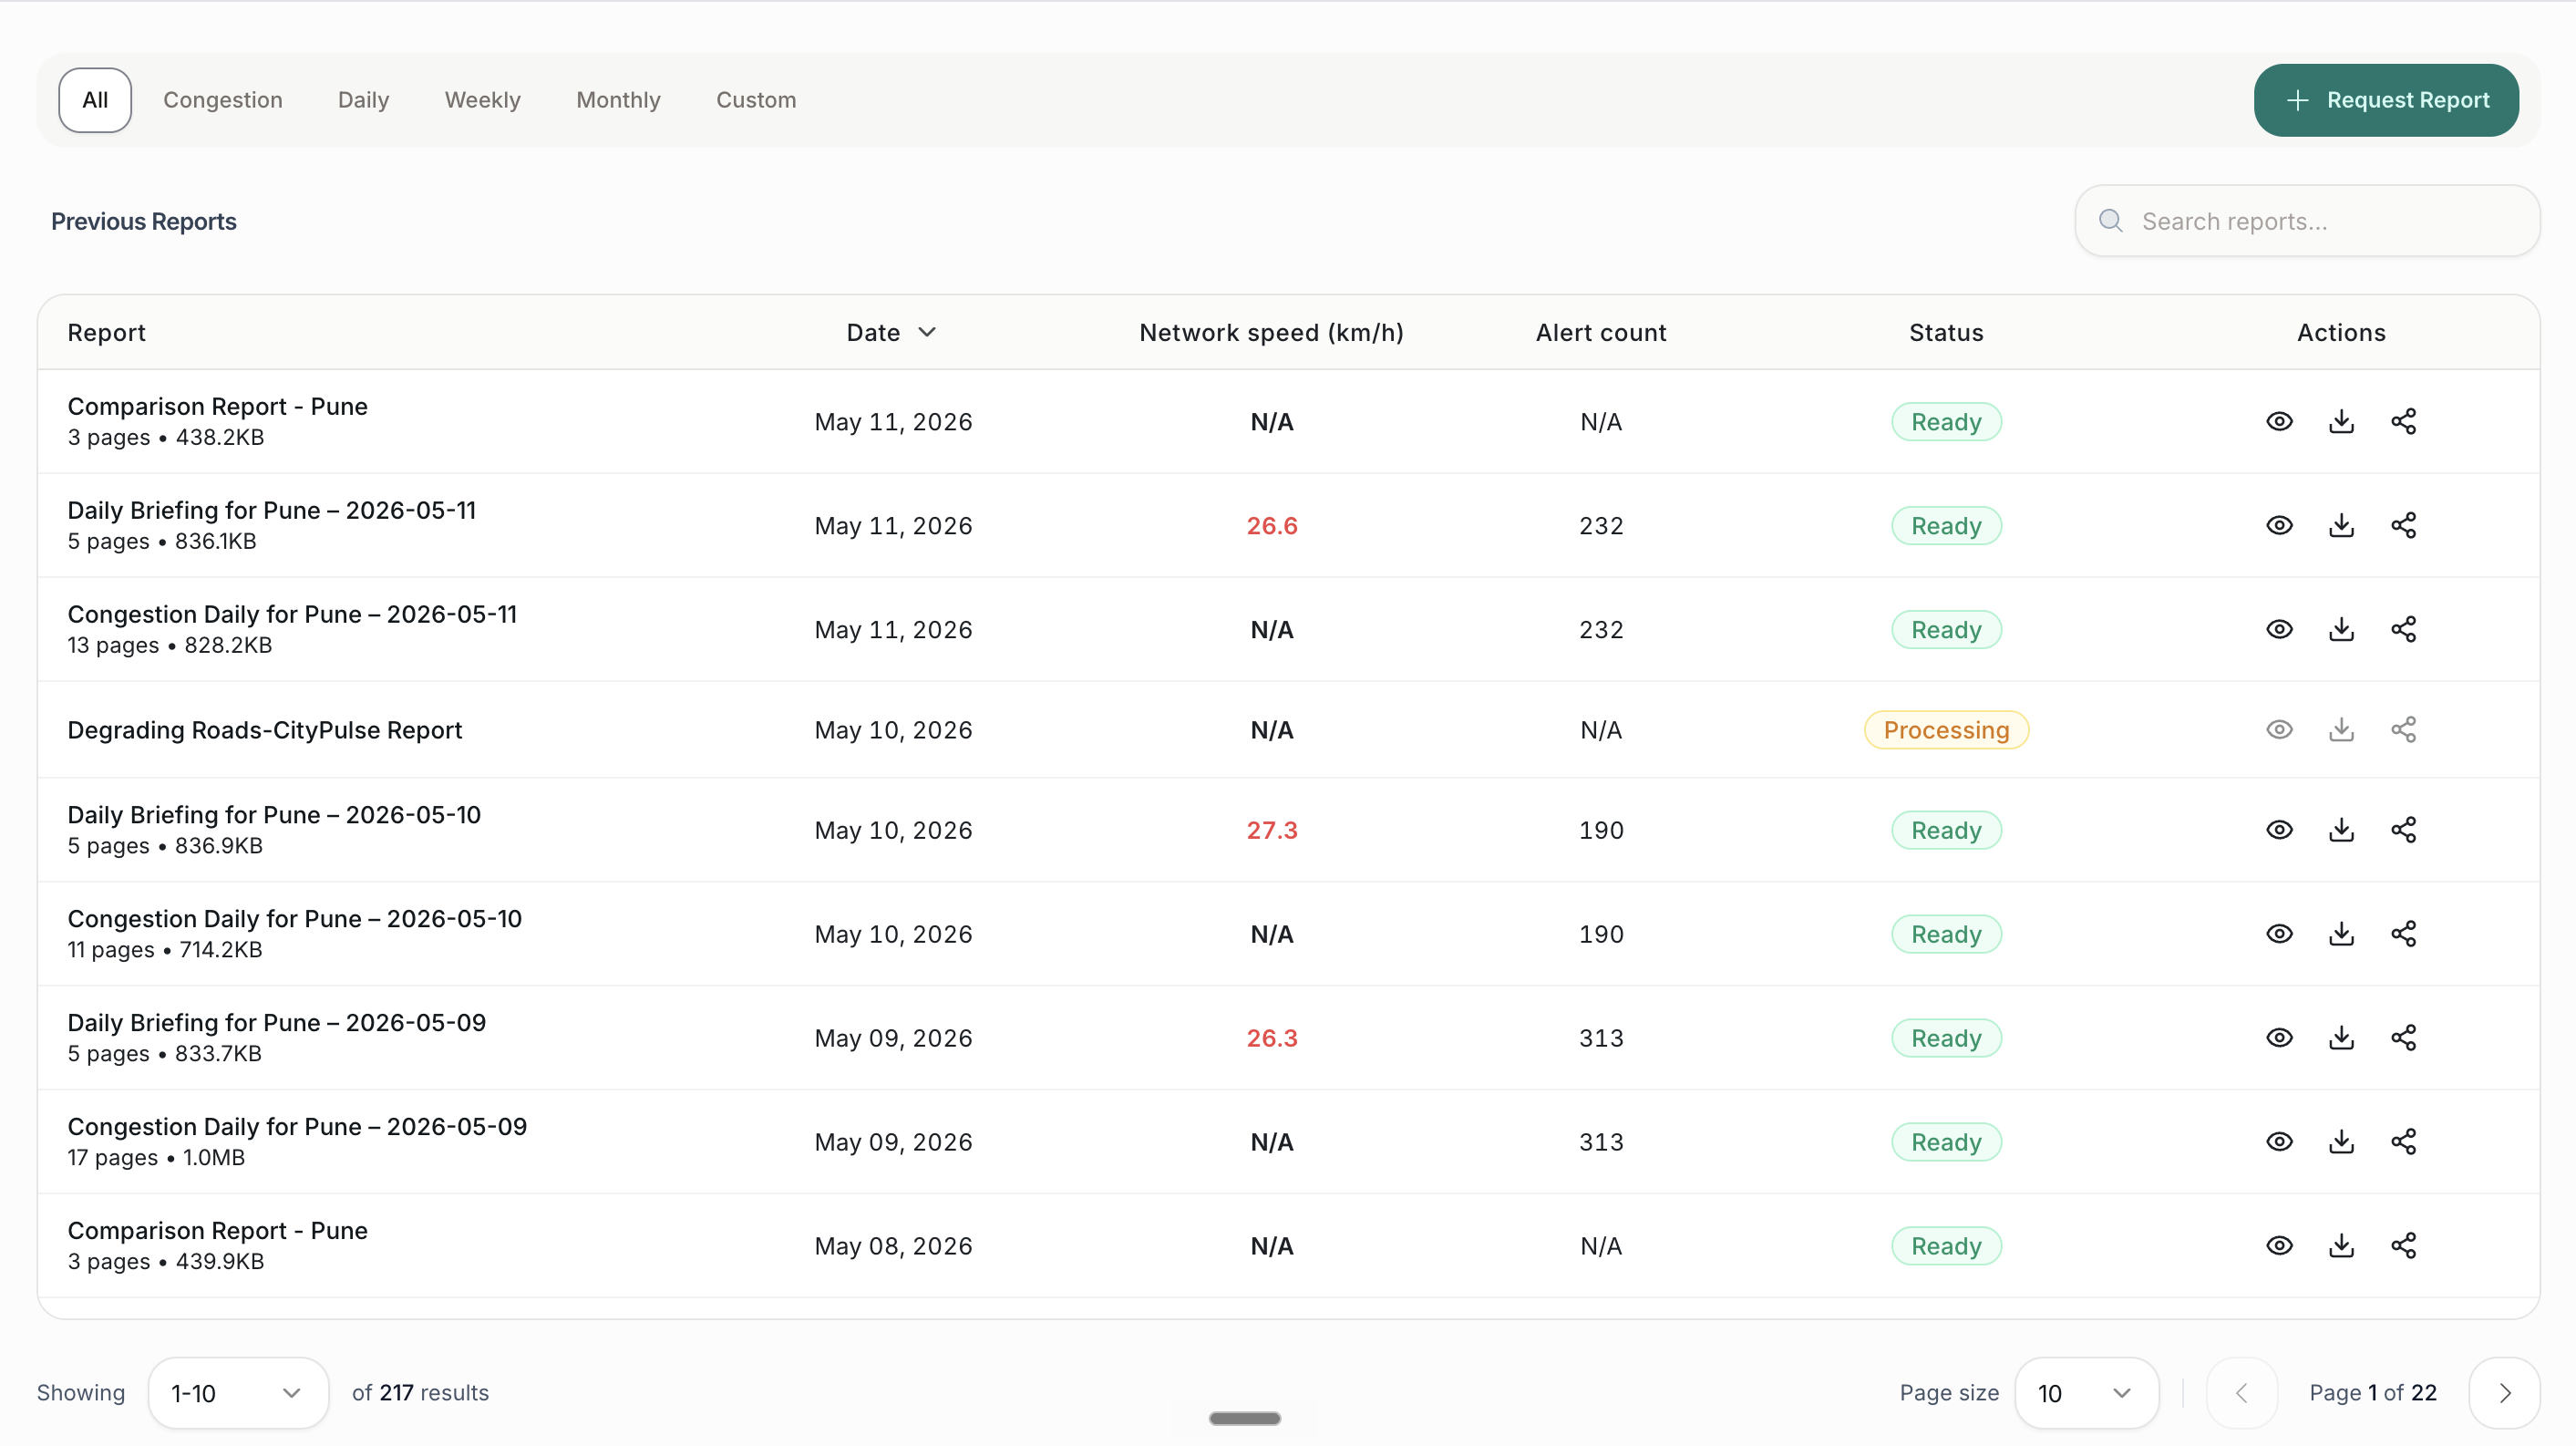The width and height of the screenshot is (2576, 1446).
Task: Click eye icon for Degrading Roads-CityPulse Report
Action: 2279,729
